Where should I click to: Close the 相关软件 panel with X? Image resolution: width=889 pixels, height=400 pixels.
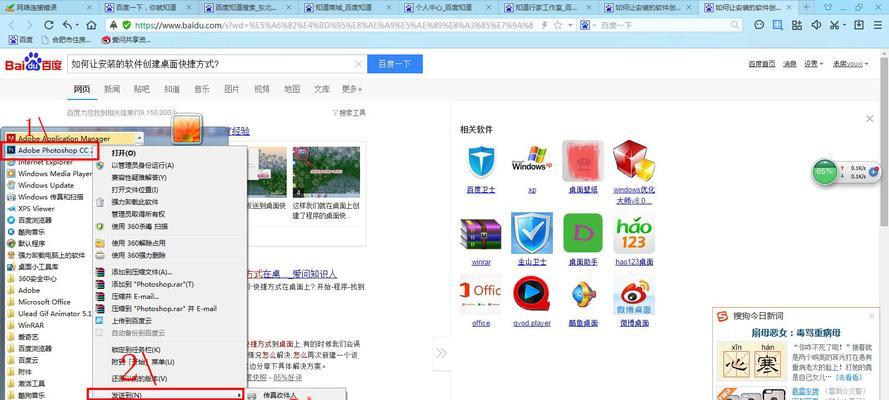tap(870, 118)
